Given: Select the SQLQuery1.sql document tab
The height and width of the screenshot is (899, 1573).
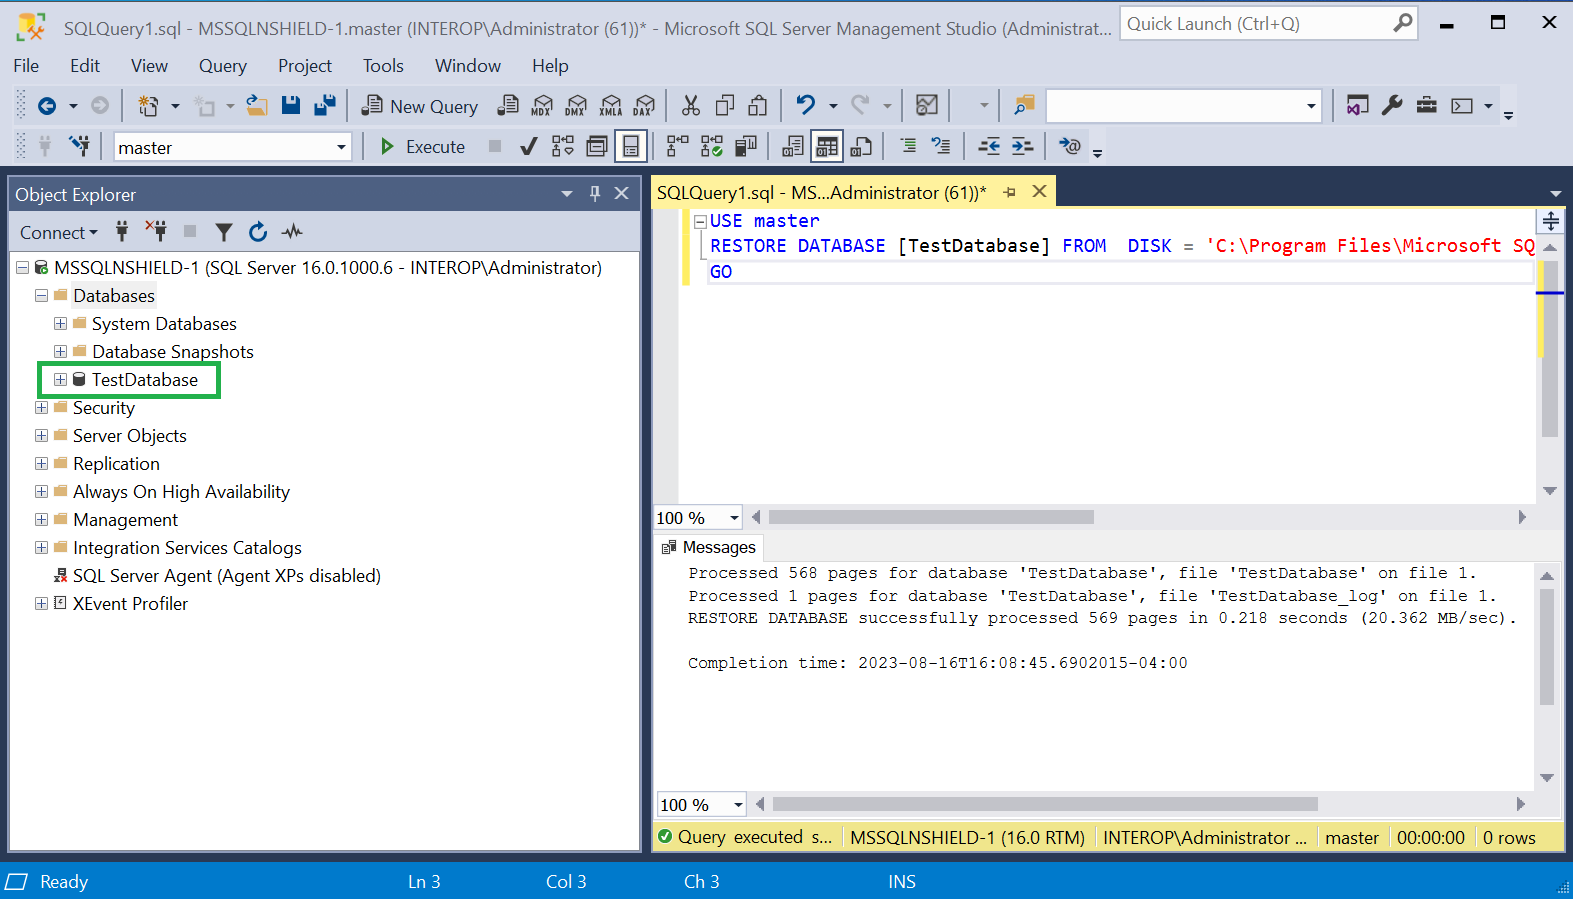Looking at the screenshot, I should pos(821,192).
